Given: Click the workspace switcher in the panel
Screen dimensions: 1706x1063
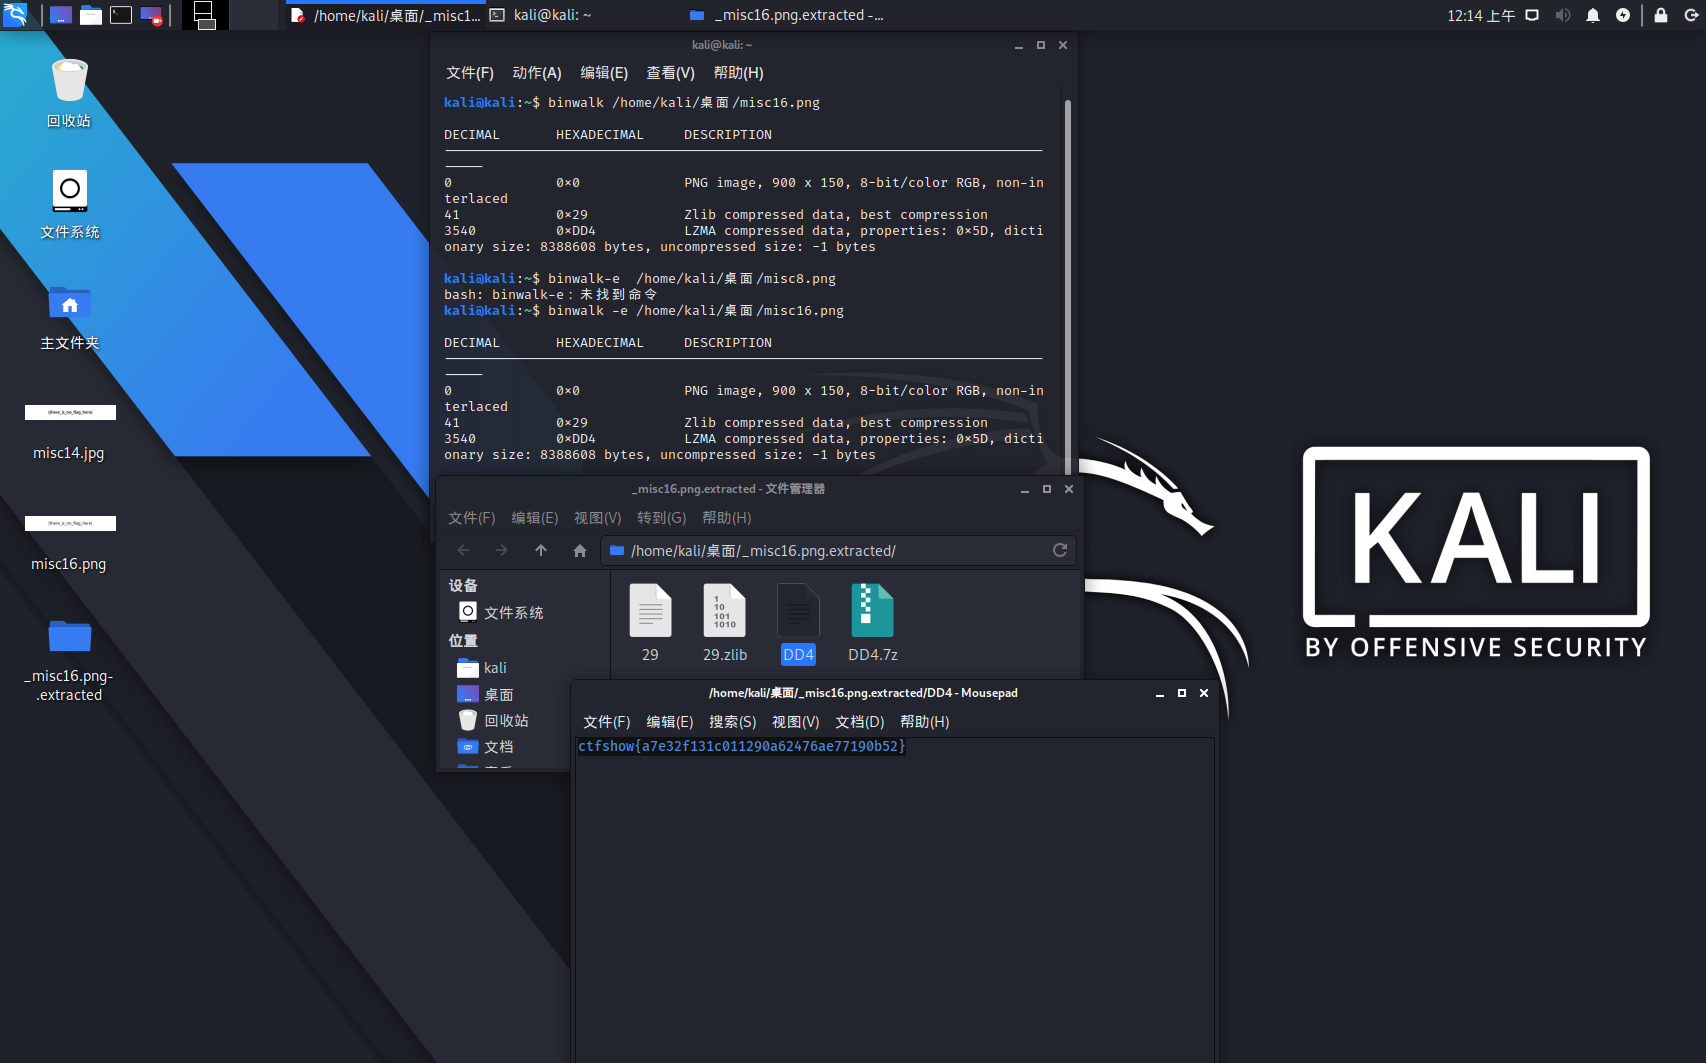Looking at the screenshot, I should tap(230, 15).
